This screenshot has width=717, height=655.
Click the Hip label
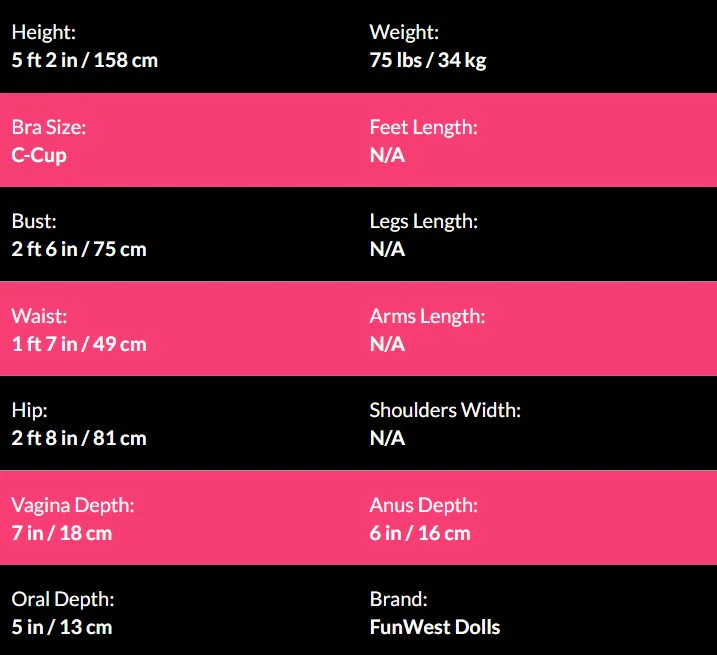29,410
